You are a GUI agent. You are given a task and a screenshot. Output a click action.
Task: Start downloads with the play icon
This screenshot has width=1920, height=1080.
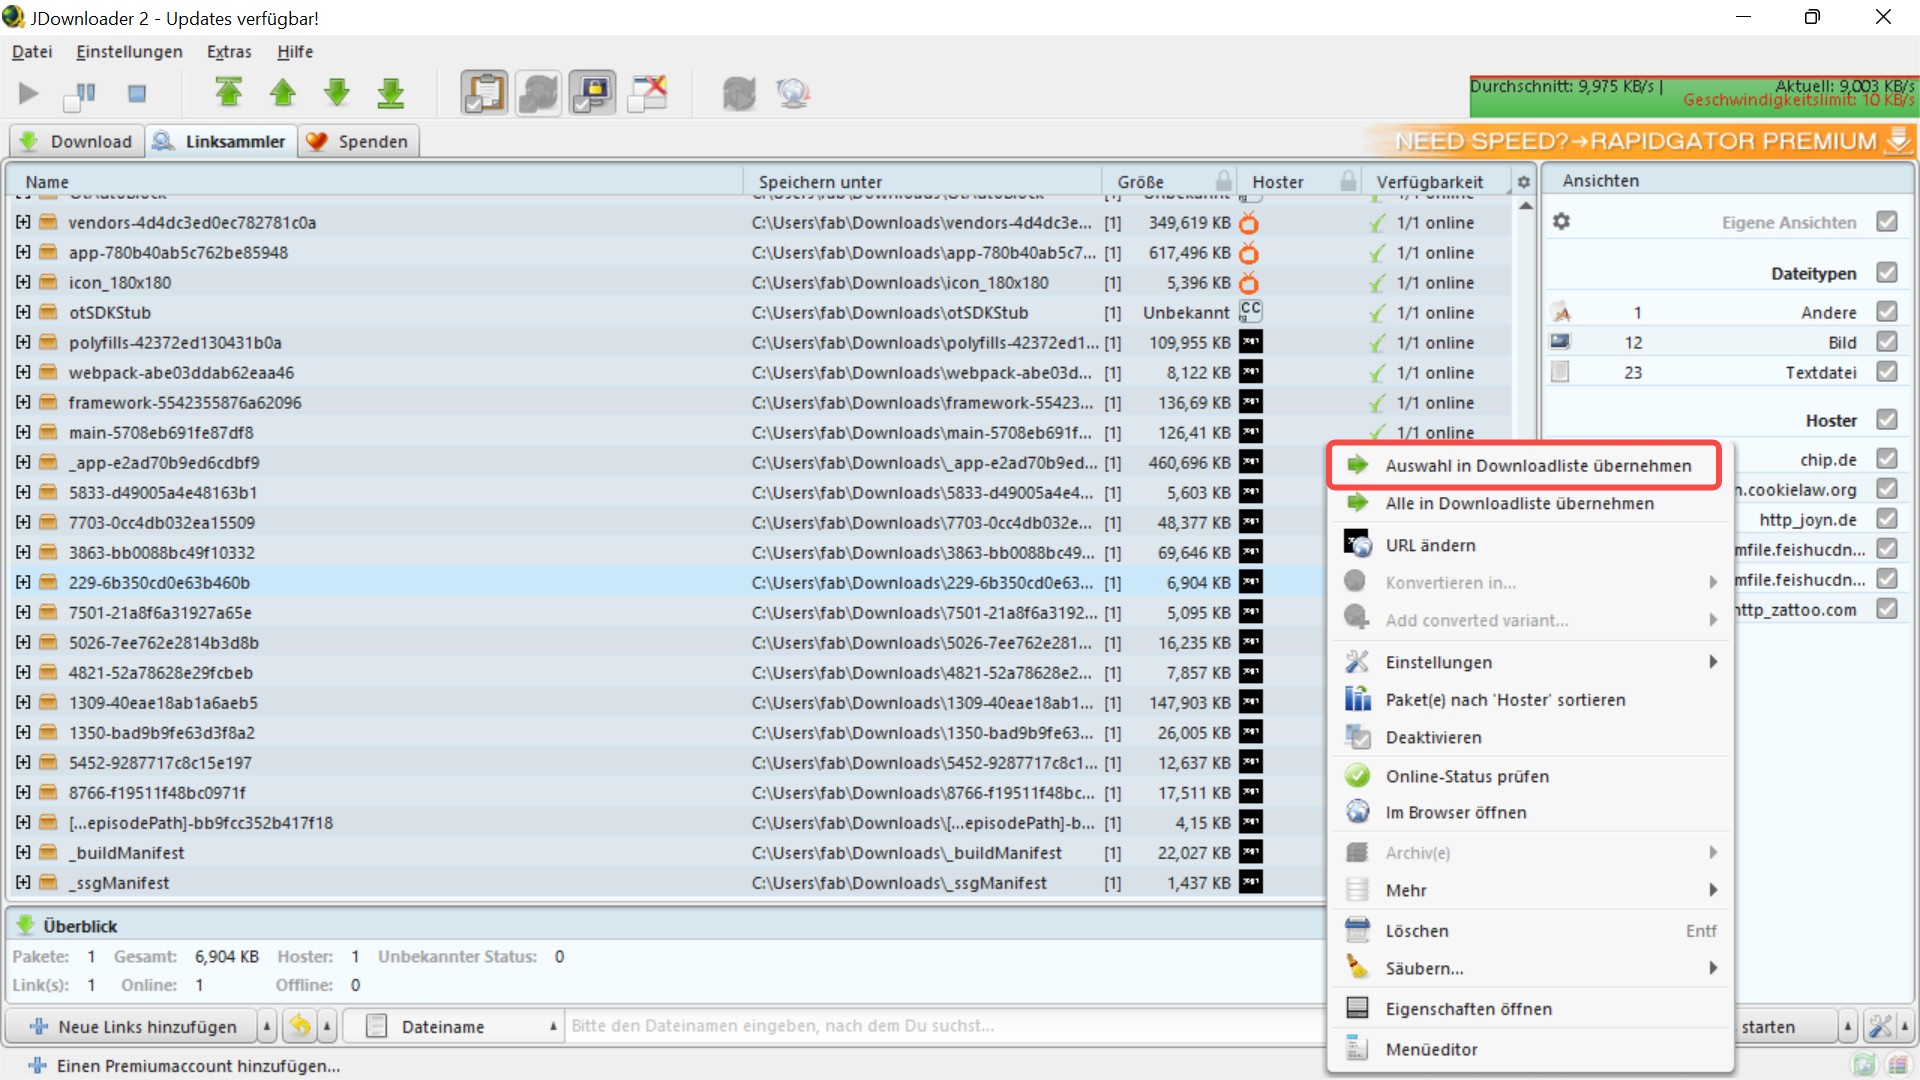click(28, 94)
